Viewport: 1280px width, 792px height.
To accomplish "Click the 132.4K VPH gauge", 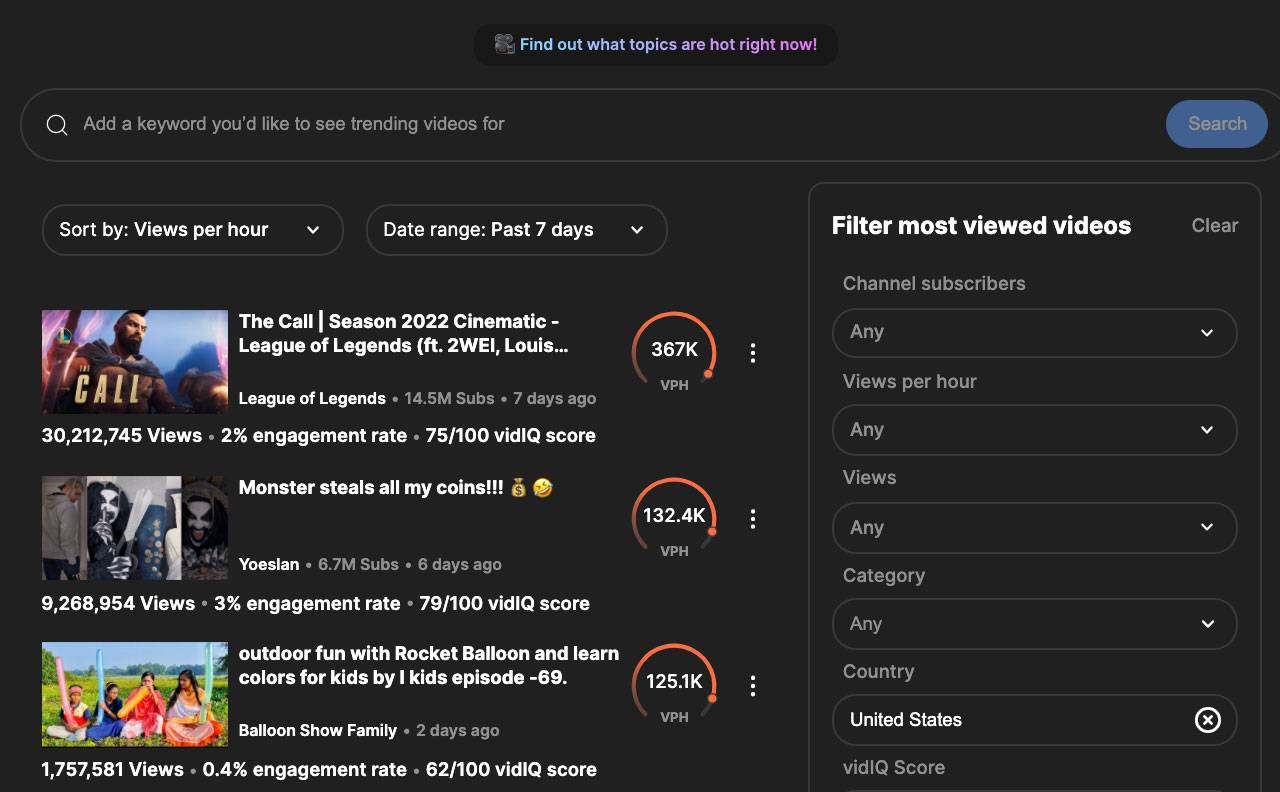I will [x=674, y=519].
